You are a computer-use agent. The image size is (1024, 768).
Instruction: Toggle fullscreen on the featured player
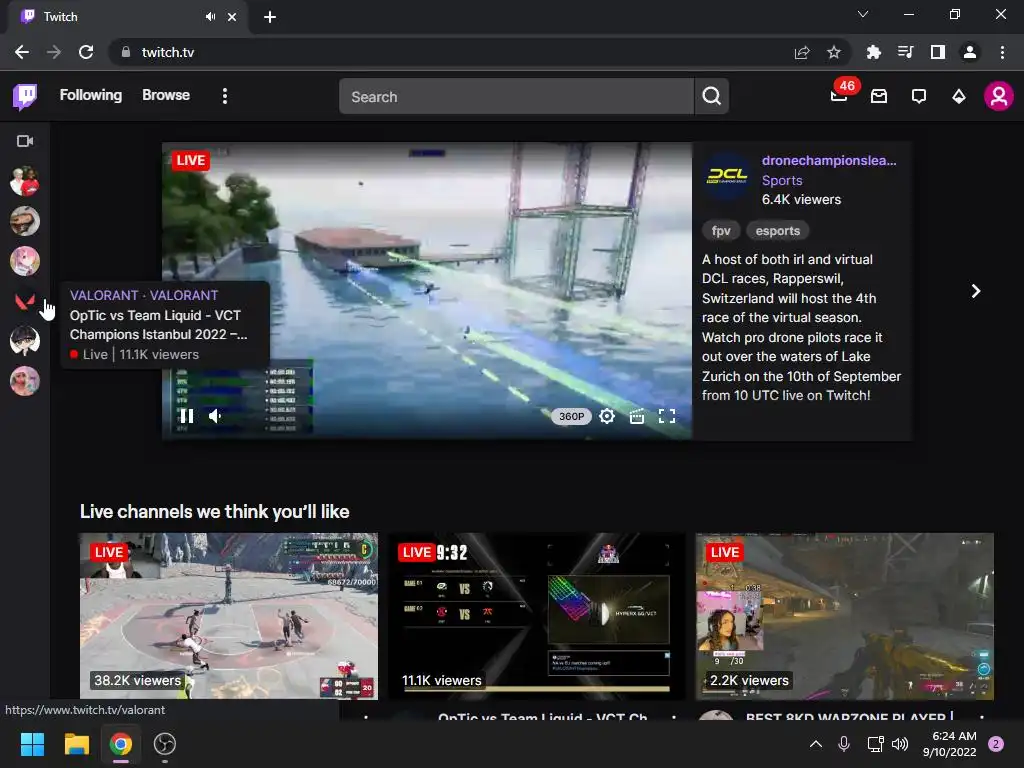coord(667,416)
